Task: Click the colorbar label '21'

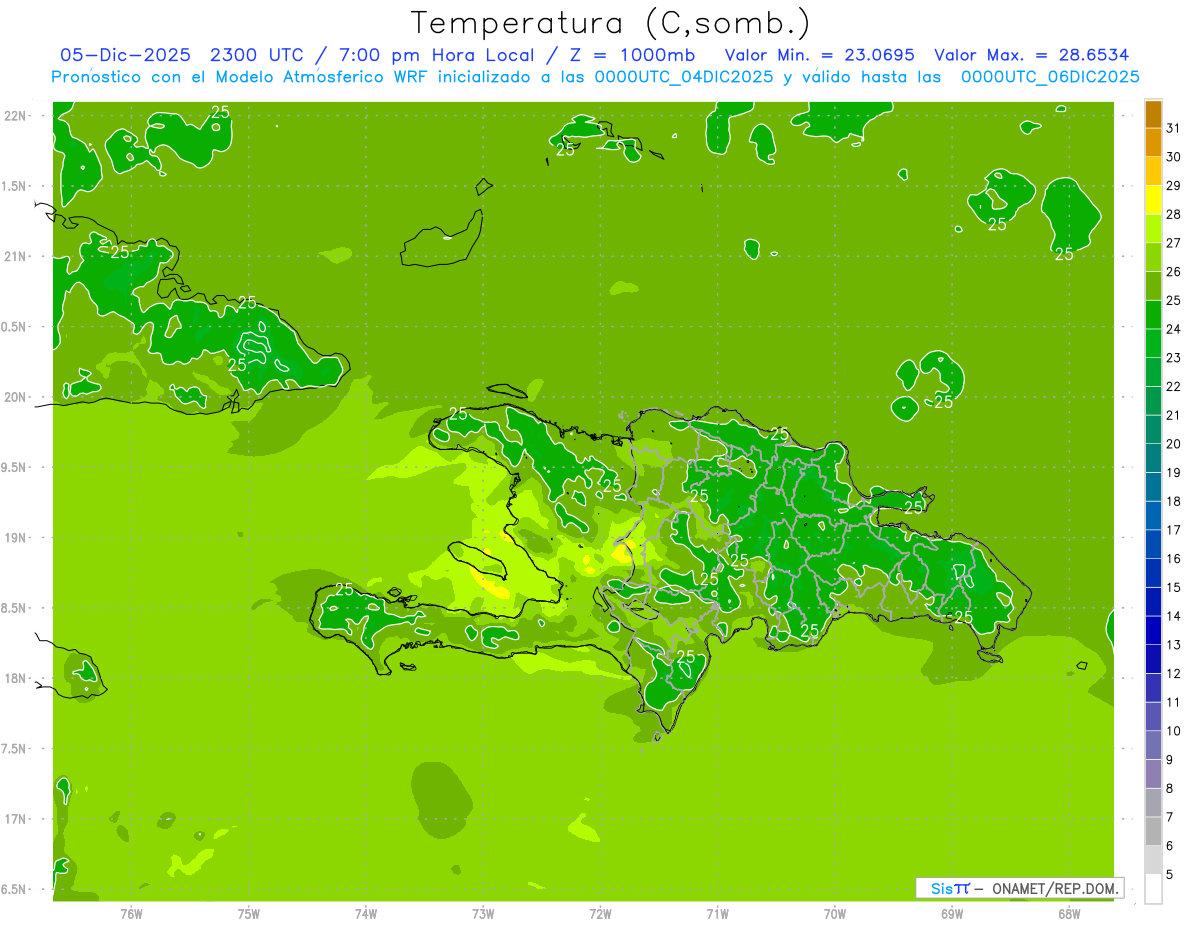Action: pyautogui.click(x=1174, y=415)
